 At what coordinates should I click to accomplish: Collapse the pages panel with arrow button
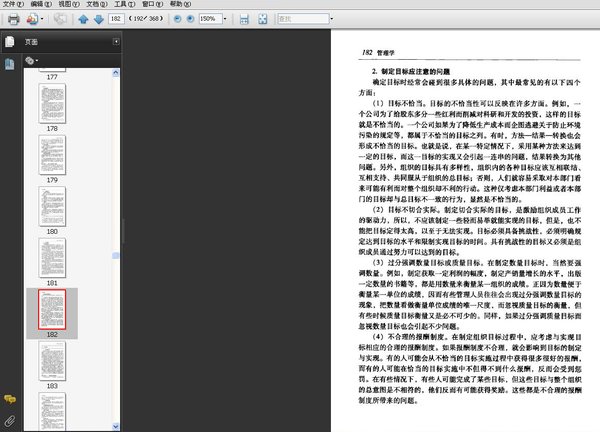tap(118, 42)
